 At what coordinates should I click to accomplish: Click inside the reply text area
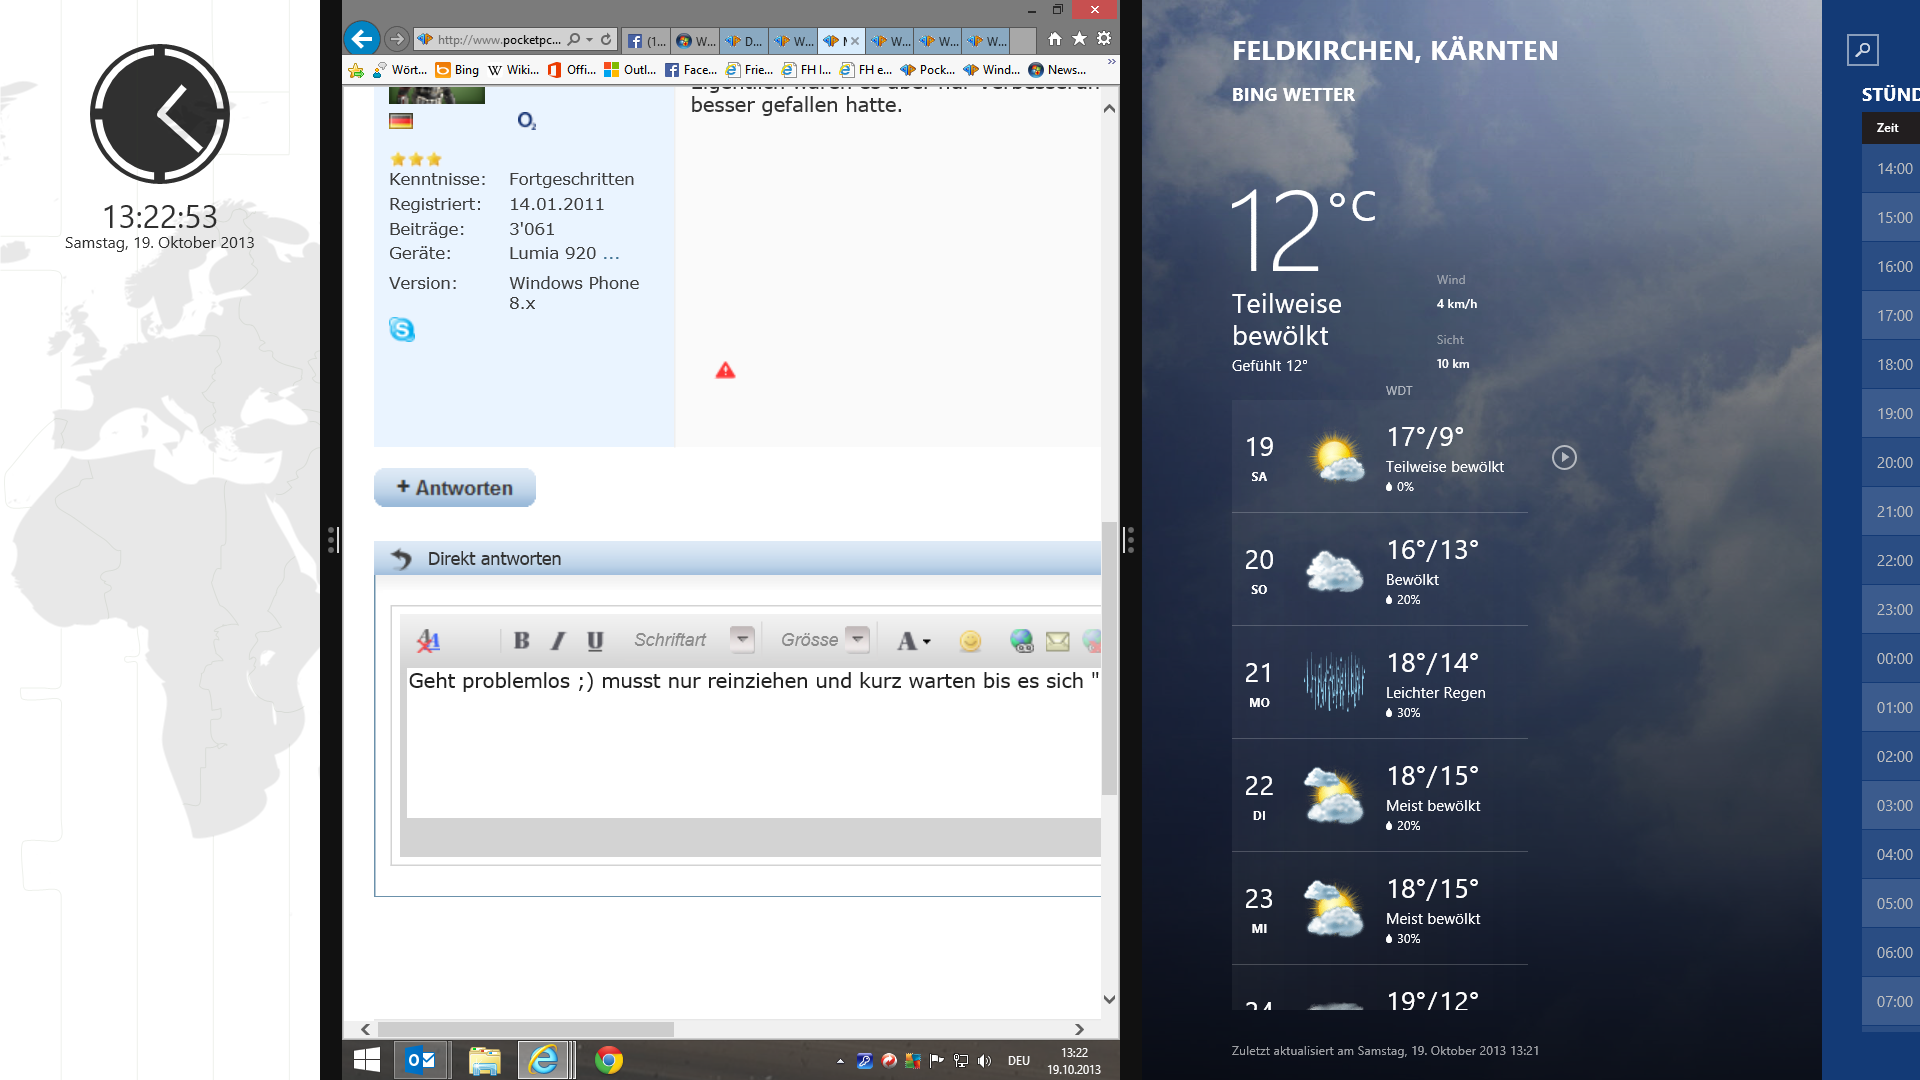753,742
